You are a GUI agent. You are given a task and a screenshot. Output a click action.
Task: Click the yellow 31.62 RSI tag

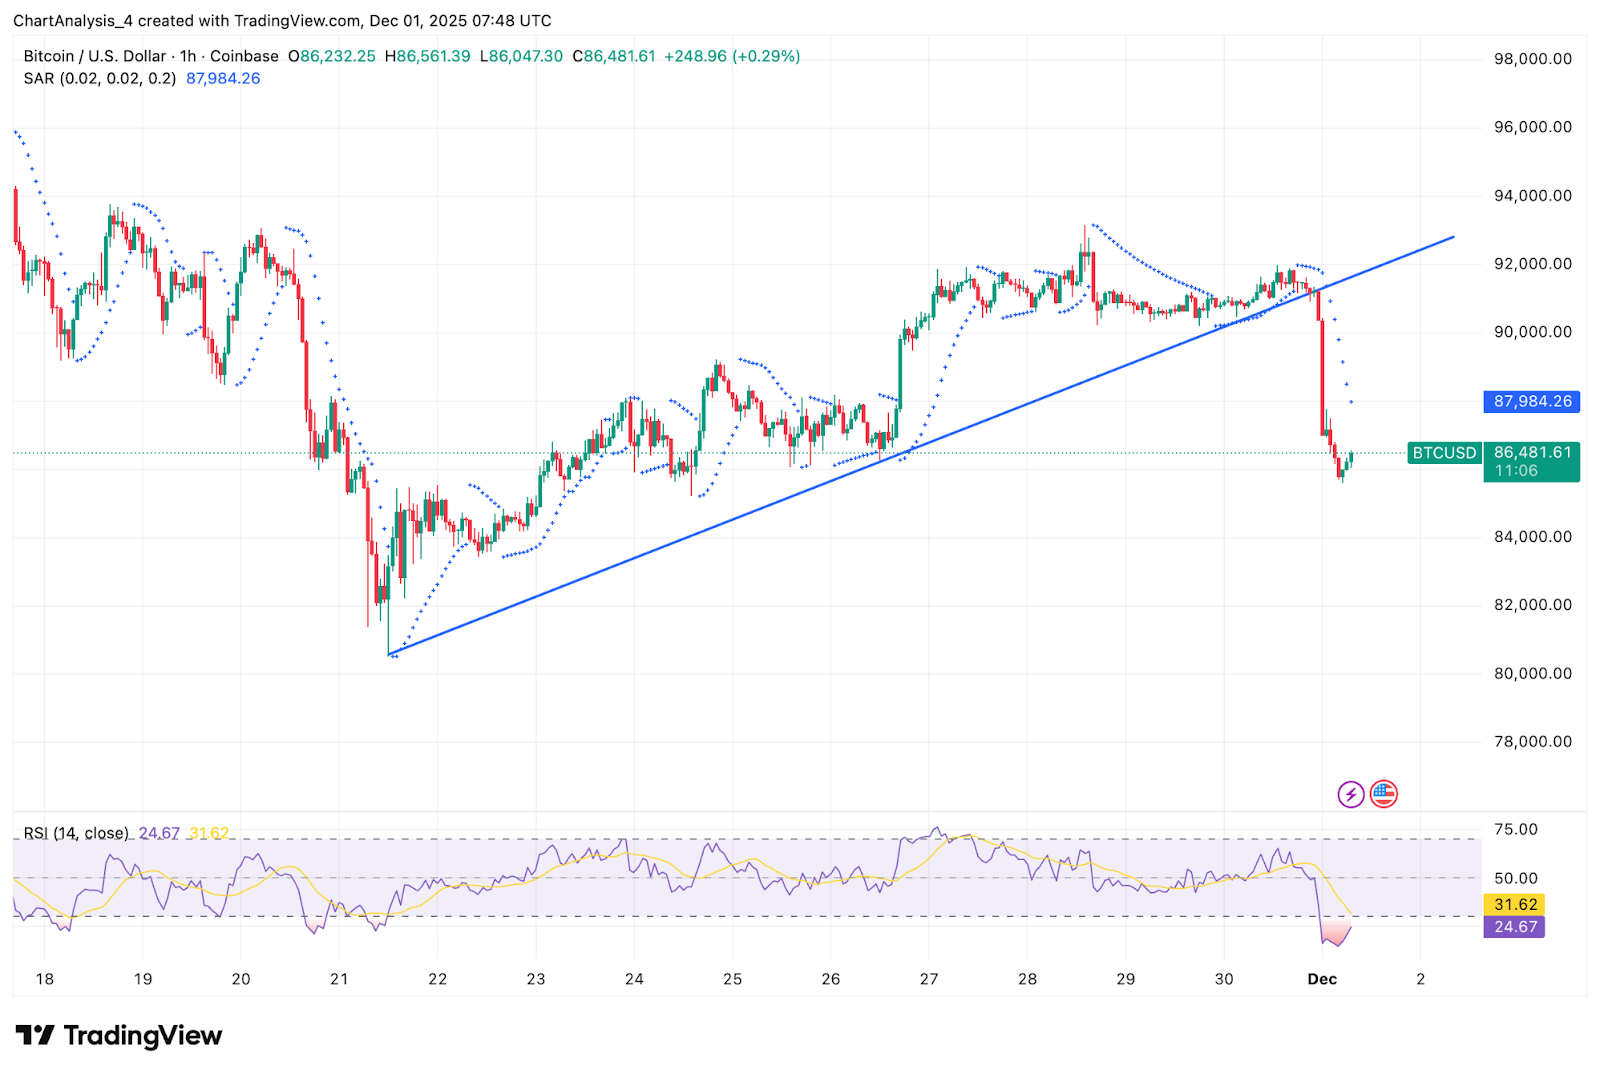1513,903
